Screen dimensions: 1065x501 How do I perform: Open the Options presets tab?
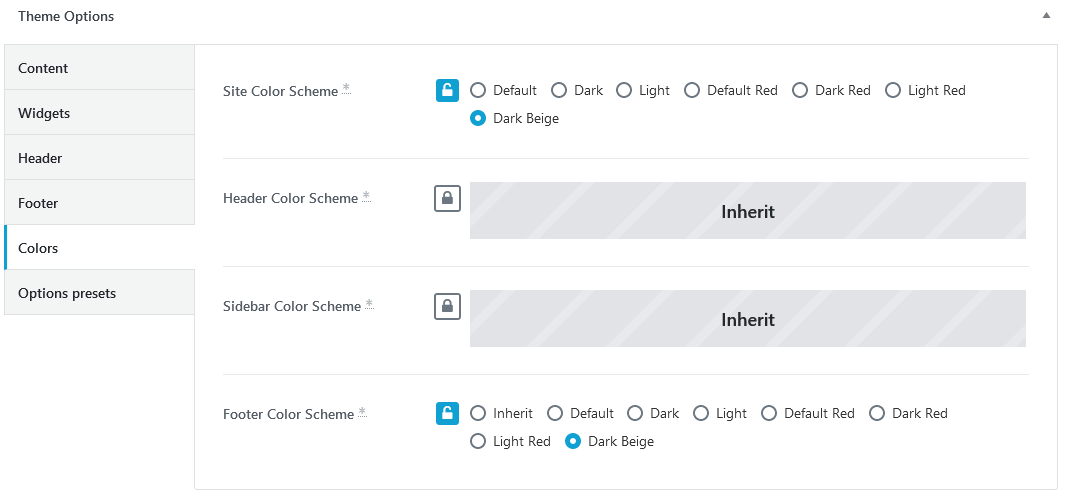pos(99,293)
